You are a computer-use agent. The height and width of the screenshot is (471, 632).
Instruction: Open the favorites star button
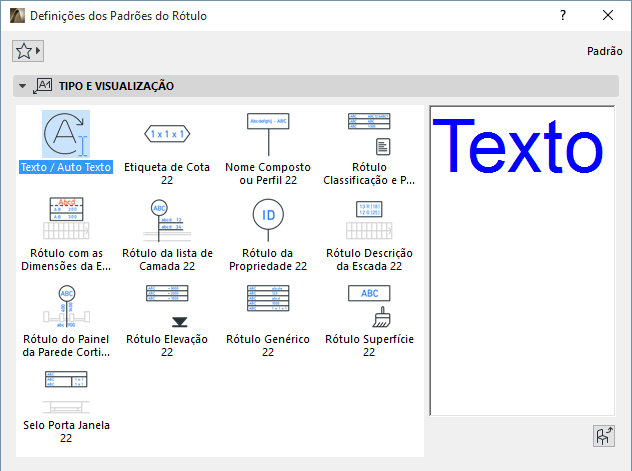28,51
